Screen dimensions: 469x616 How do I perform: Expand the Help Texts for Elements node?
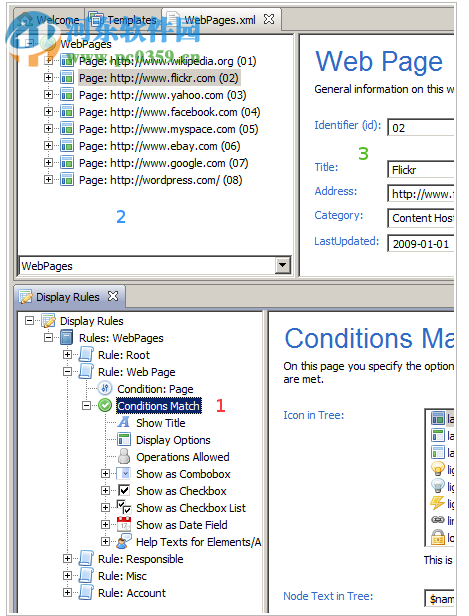coord(105,541)
